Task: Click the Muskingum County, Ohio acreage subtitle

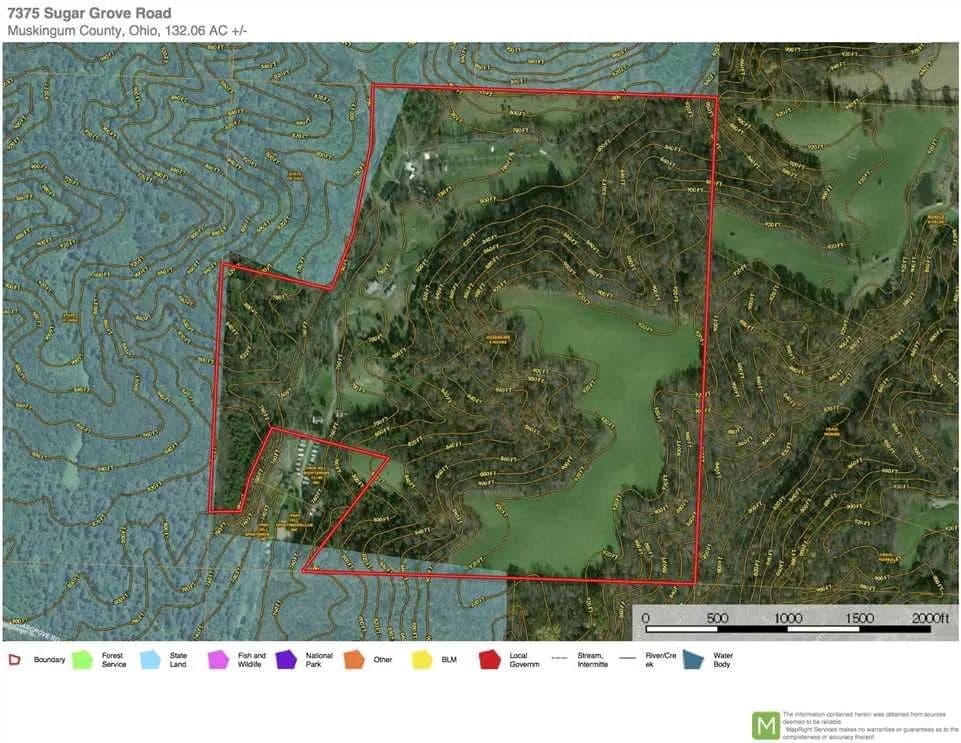Action: tap(127, 31)
